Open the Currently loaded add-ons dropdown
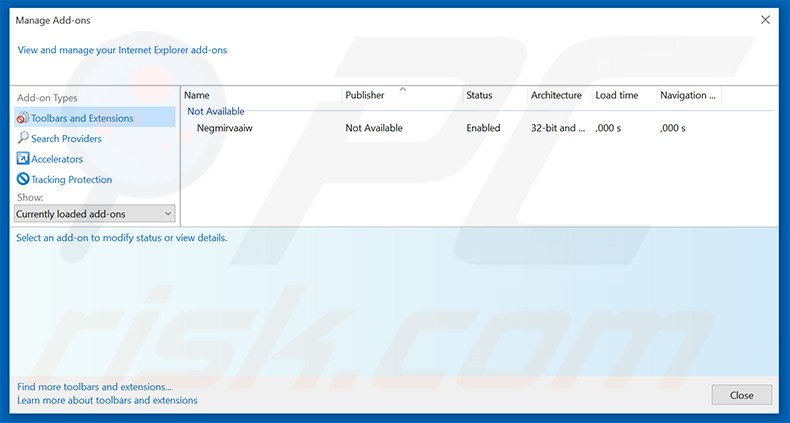This screenshot has width=790, height=423. point(95,214)
